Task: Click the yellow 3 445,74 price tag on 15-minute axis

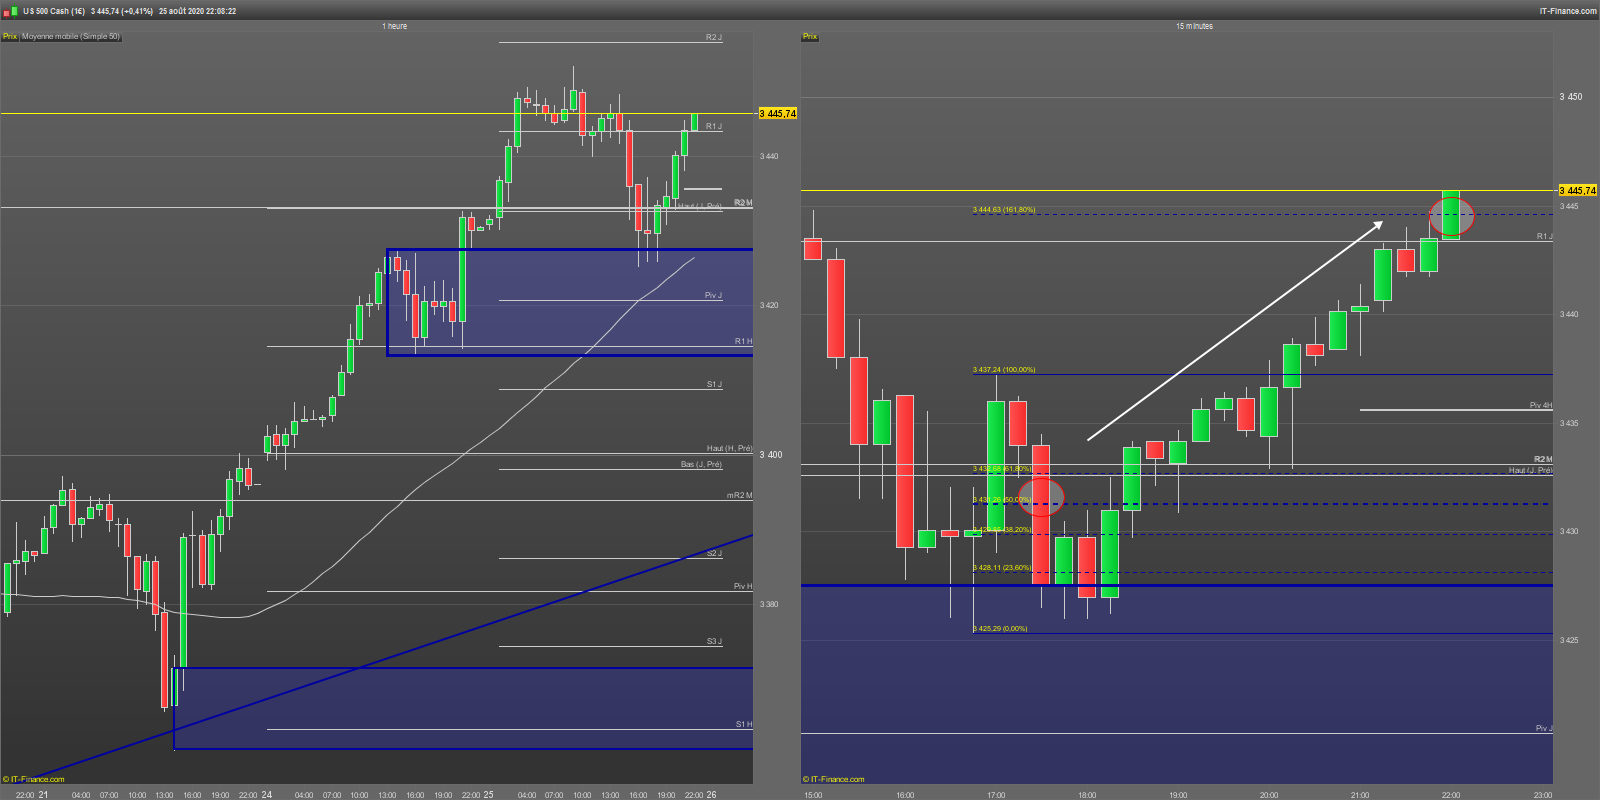Action: (x=1578, y=190)
